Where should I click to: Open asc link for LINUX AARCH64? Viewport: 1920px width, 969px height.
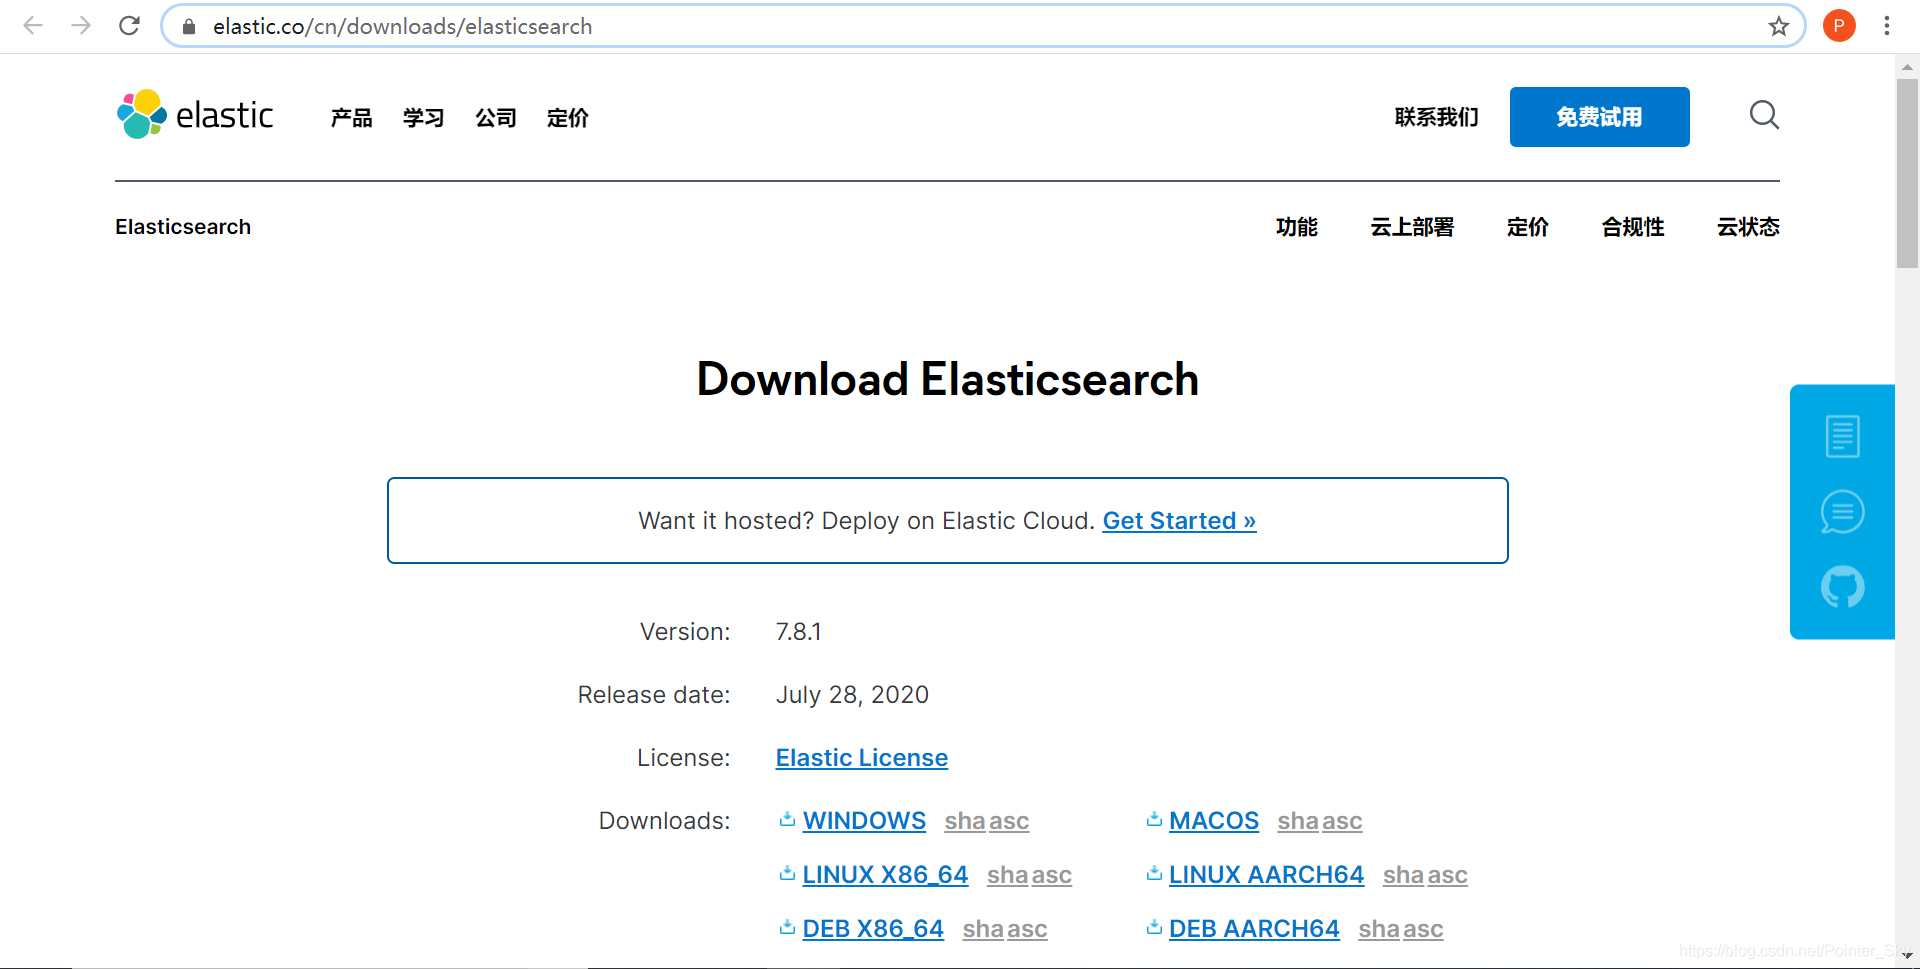(1448, 875)
